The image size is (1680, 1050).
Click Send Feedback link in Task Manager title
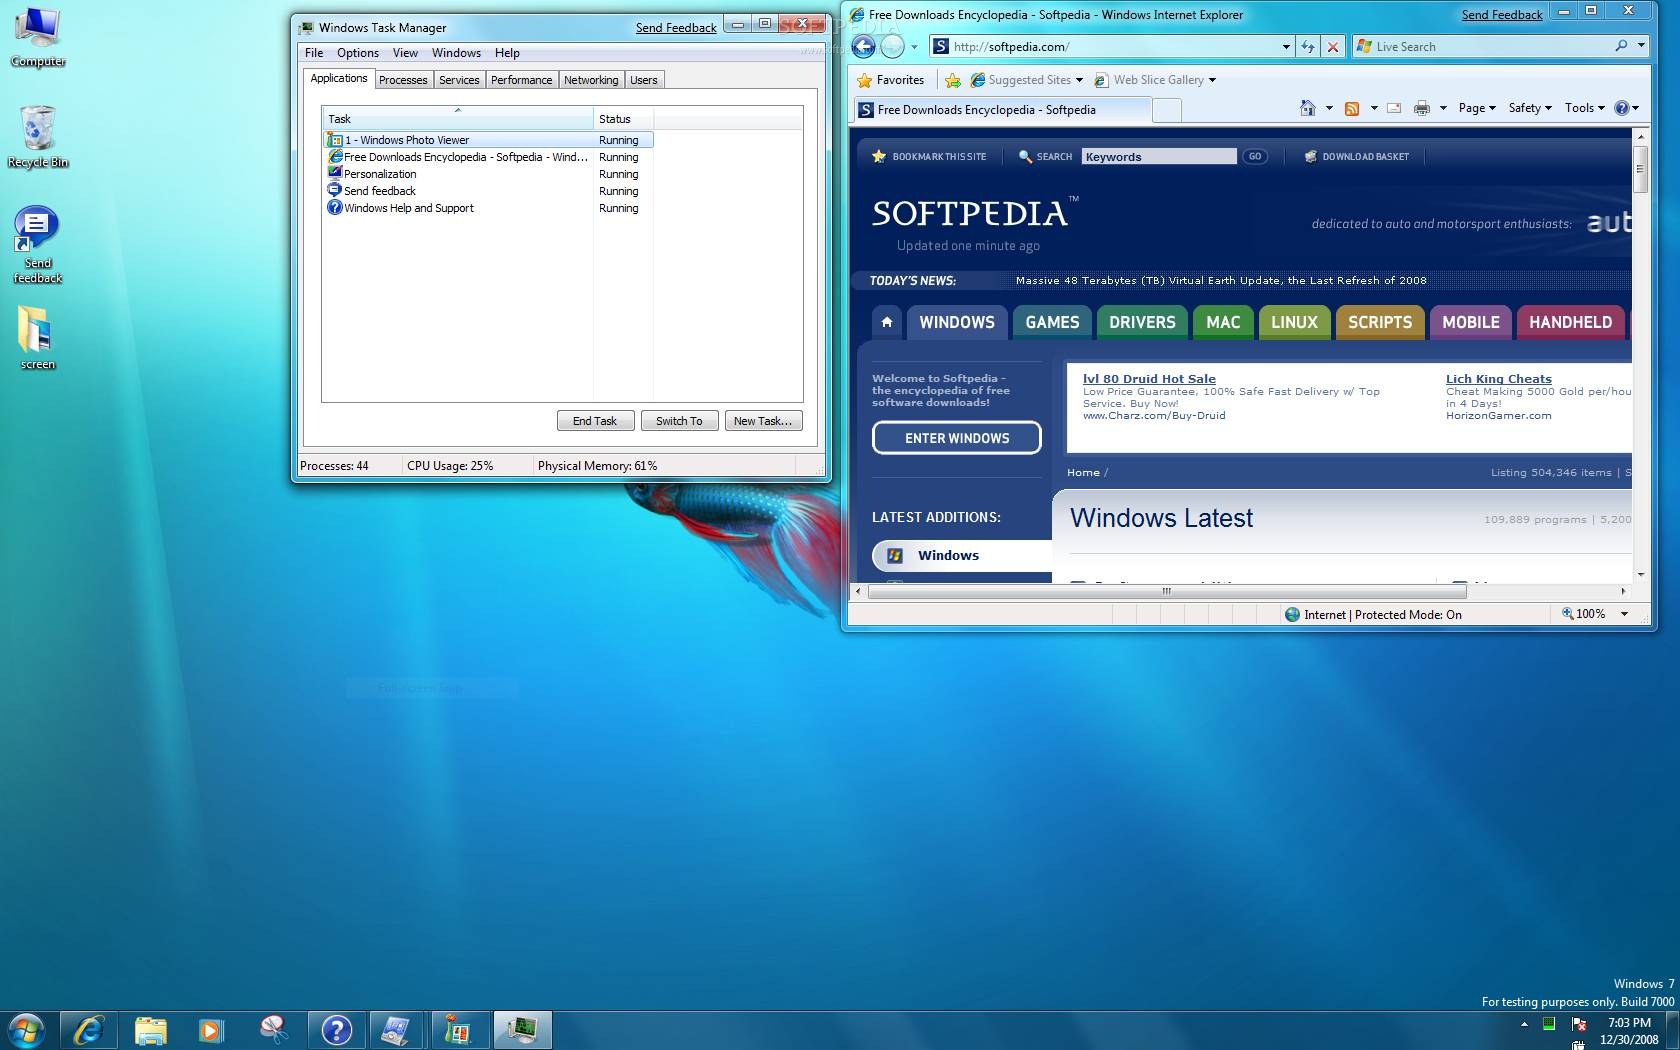(676, 28)
